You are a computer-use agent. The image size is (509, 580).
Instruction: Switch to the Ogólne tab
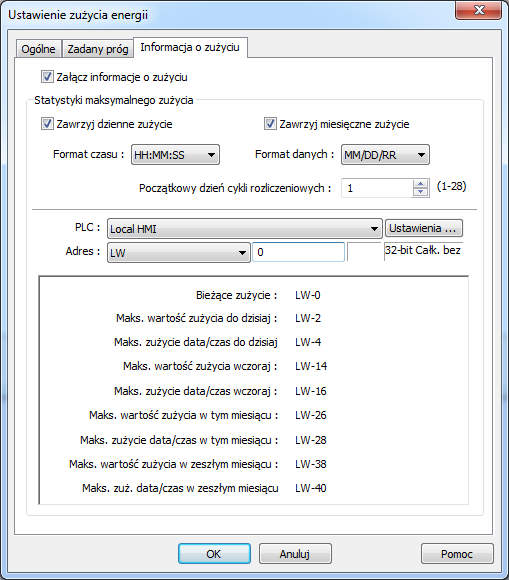point(38,49)
